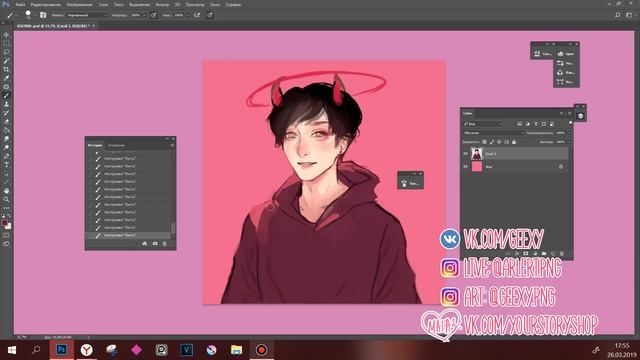
Task: Open the Изображение menu
Action: [80, 4]
